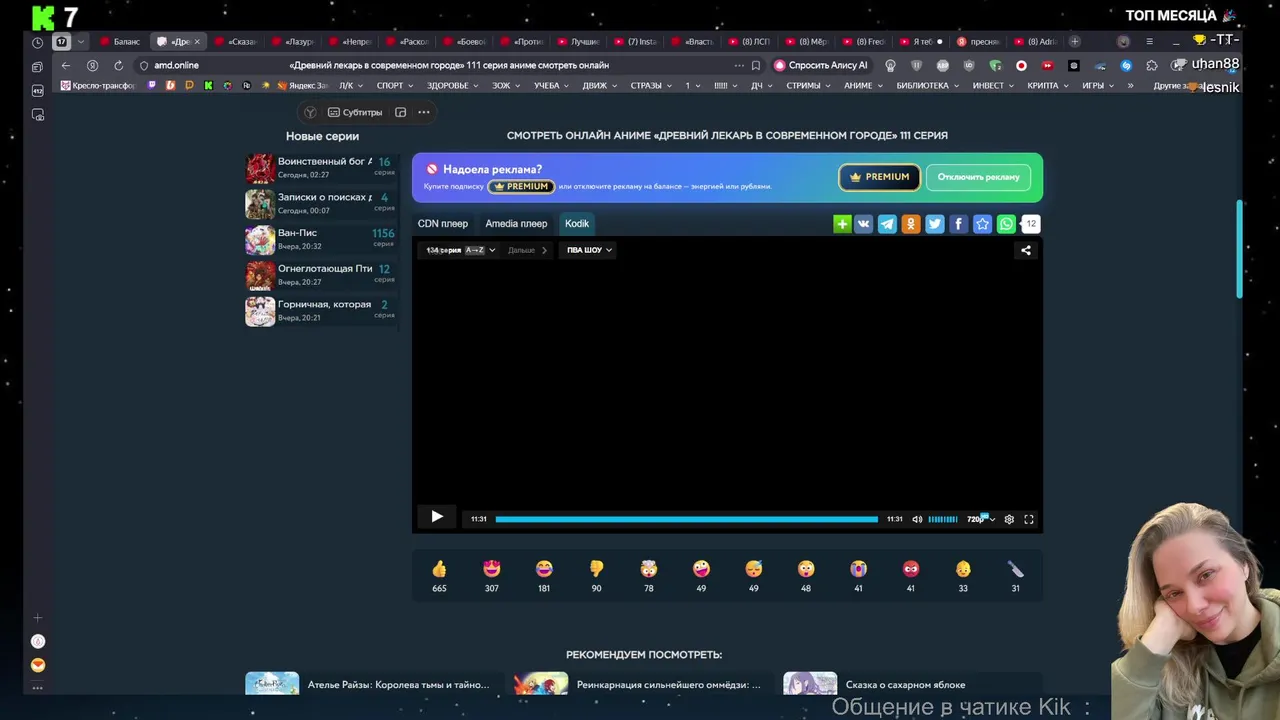This screenshot has height=720, width=1280.
Task: Share to VK social network
Action: [x=864, y=224]
